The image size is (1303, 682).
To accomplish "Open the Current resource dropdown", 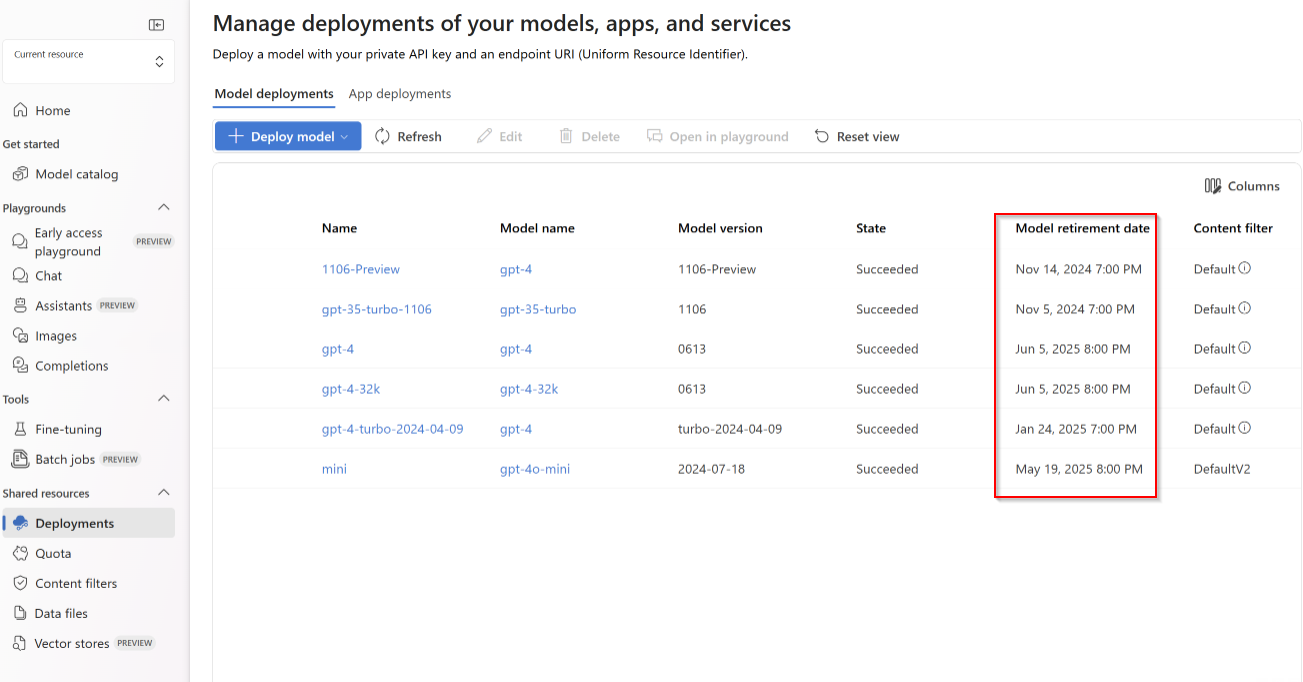I will click(88, 62).
